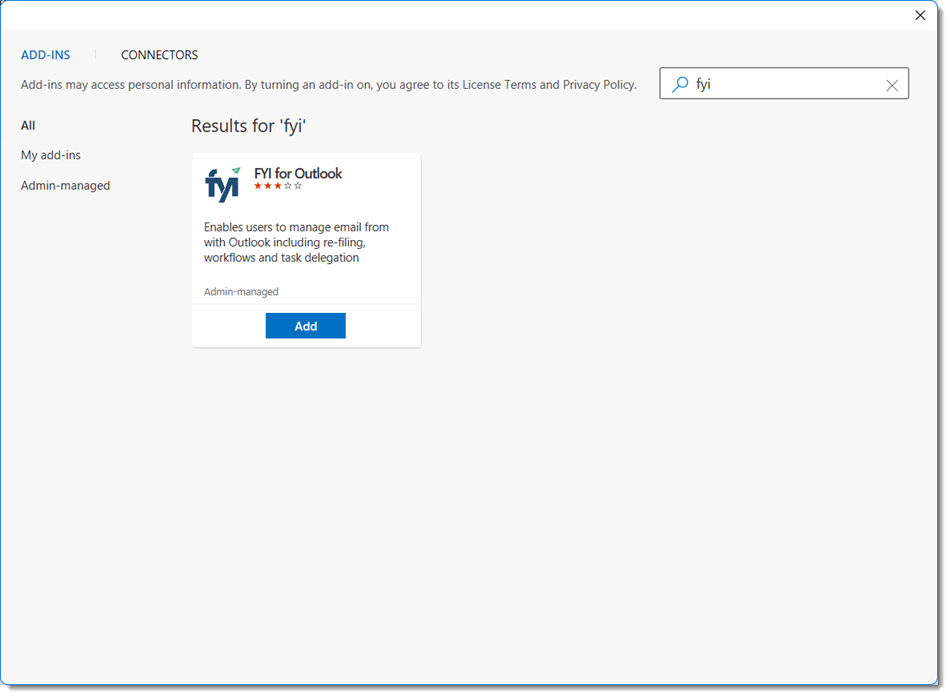Click the search magnifier icon

point(680,84)
